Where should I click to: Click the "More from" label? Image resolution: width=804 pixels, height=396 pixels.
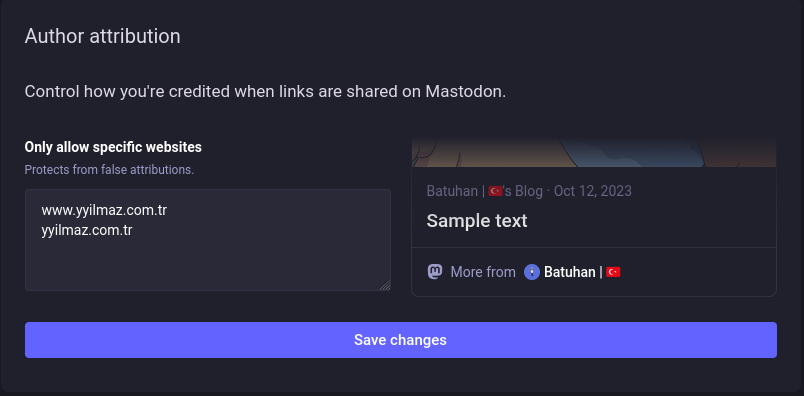click(x=483, y=272)
